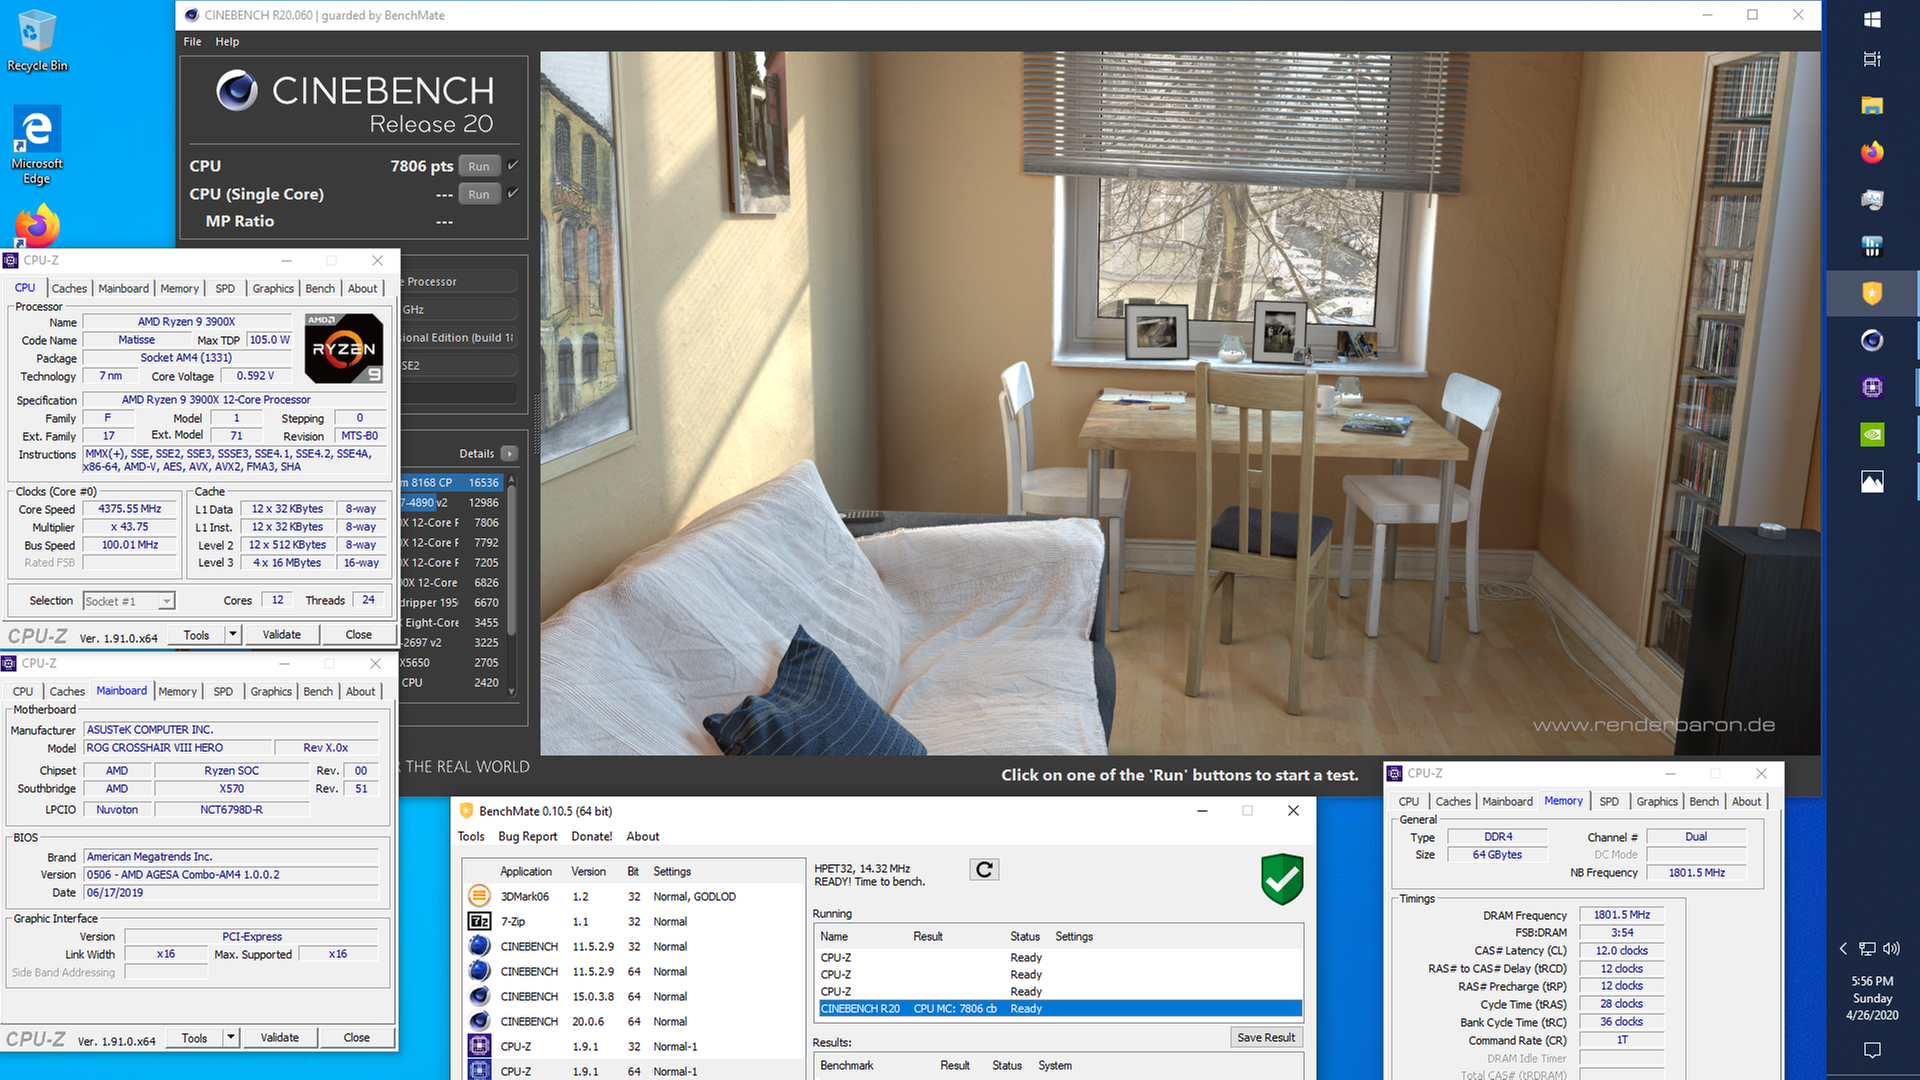Screen dimensions: 1920x1080
Task: Click the network tray icon
Action: pos(1867,948)
